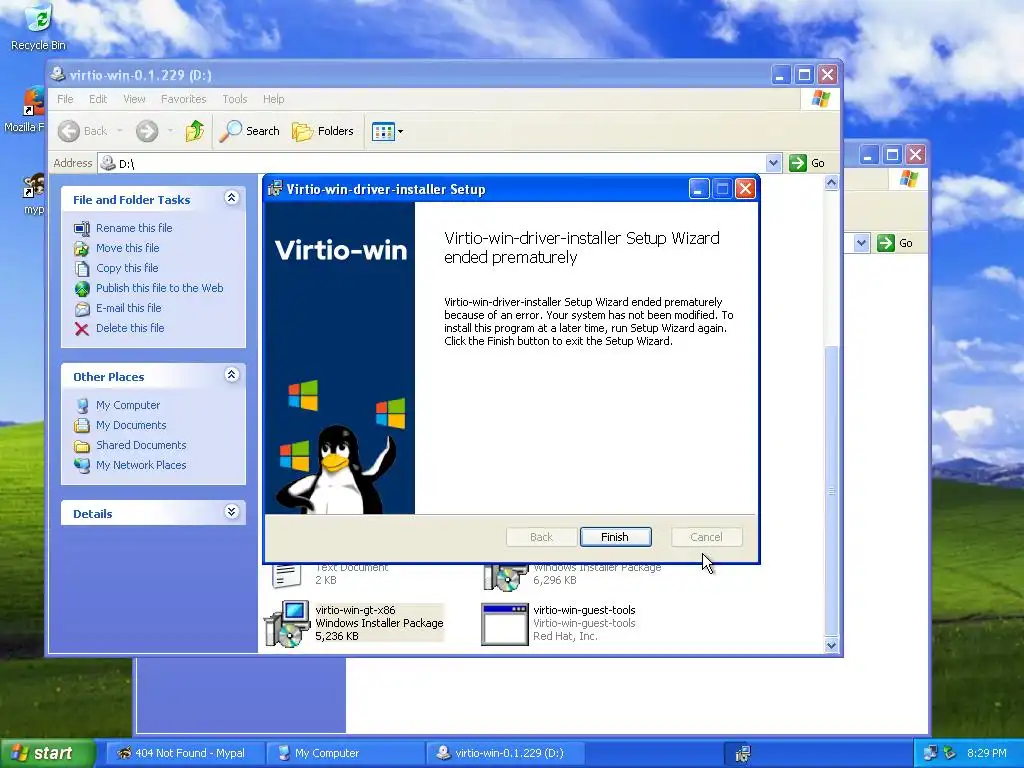Image resolution: width=1024 pixels, height=768 pixels.
Task: Click the address bar showing D:\
Action: click(x=432, y=163)
